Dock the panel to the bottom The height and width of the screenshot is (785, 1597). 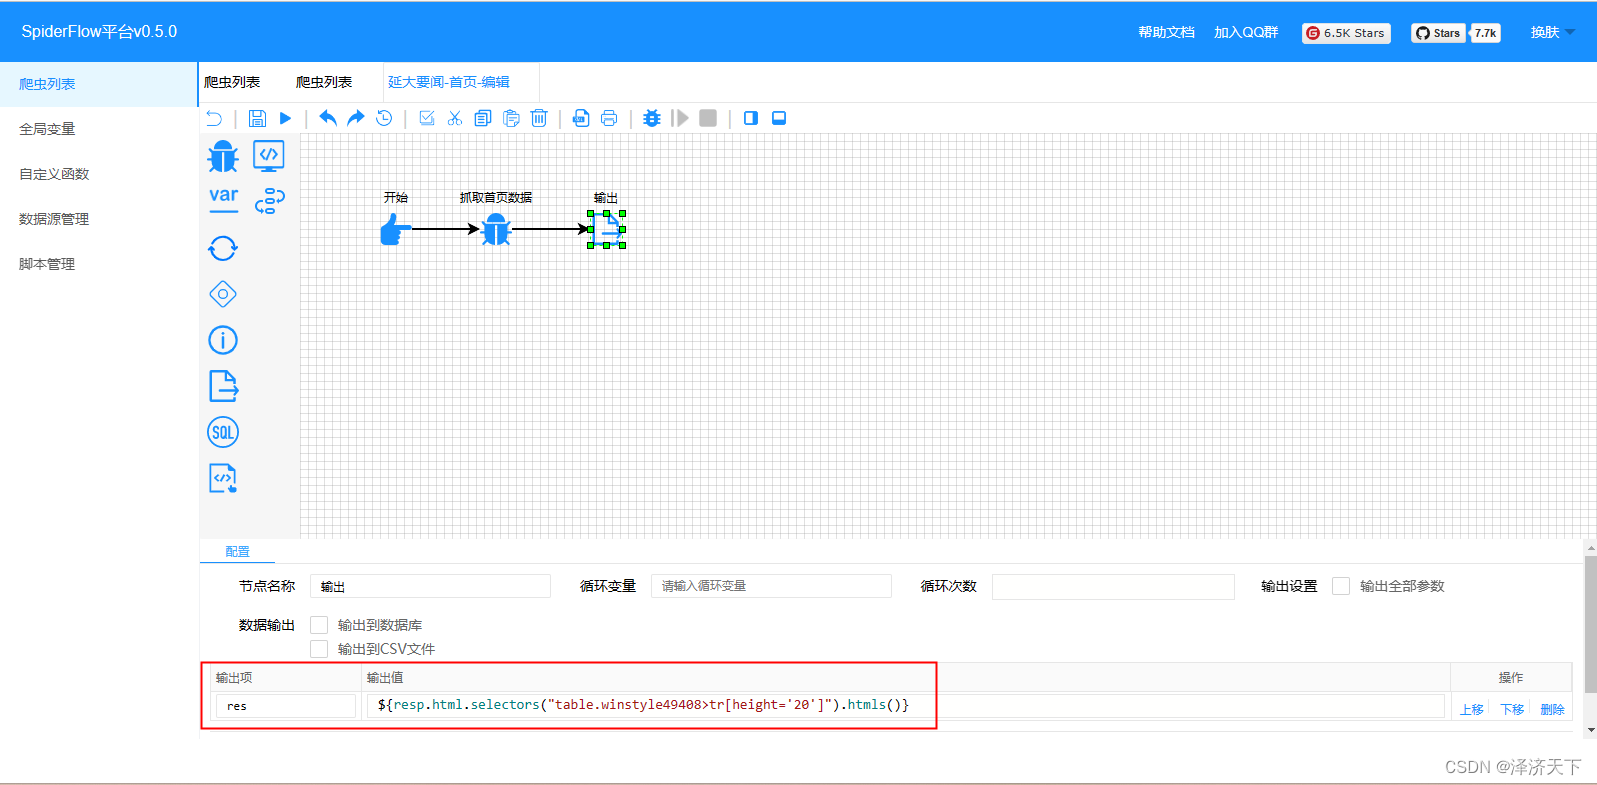(779, 118)
